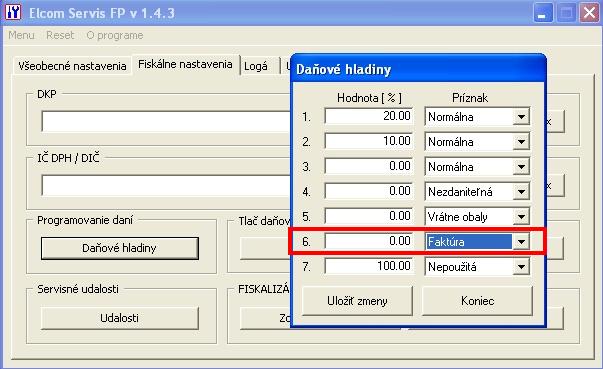
Task: Open Príznak dropdown for tax level 1
Action: coord(521,117)
